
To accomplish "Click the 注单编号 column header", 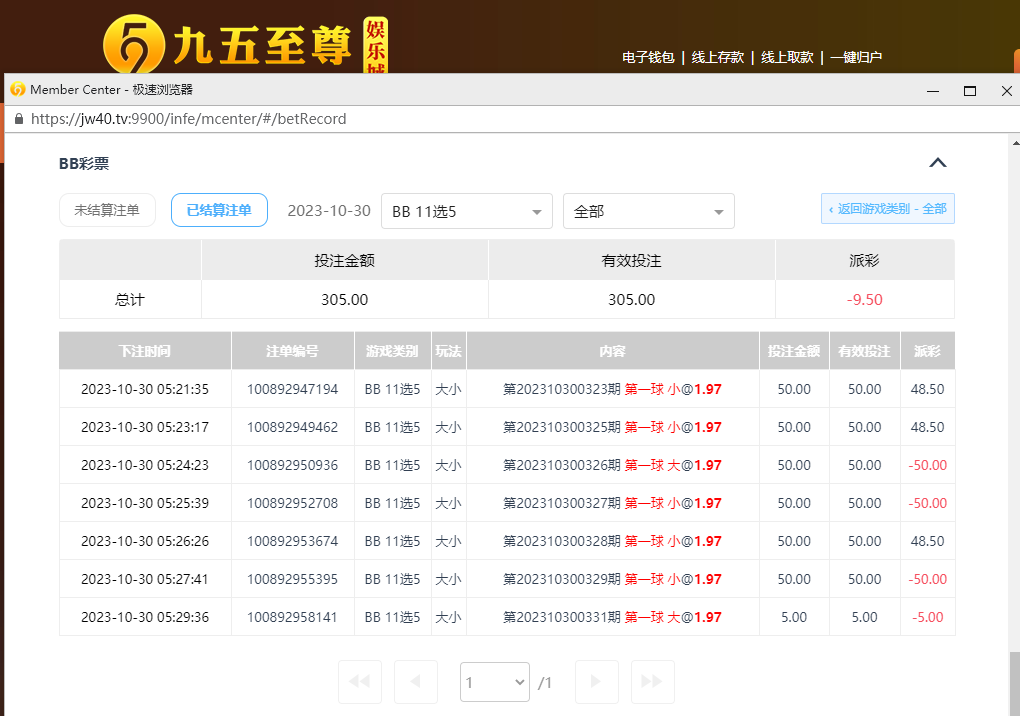I will (293, 351).
